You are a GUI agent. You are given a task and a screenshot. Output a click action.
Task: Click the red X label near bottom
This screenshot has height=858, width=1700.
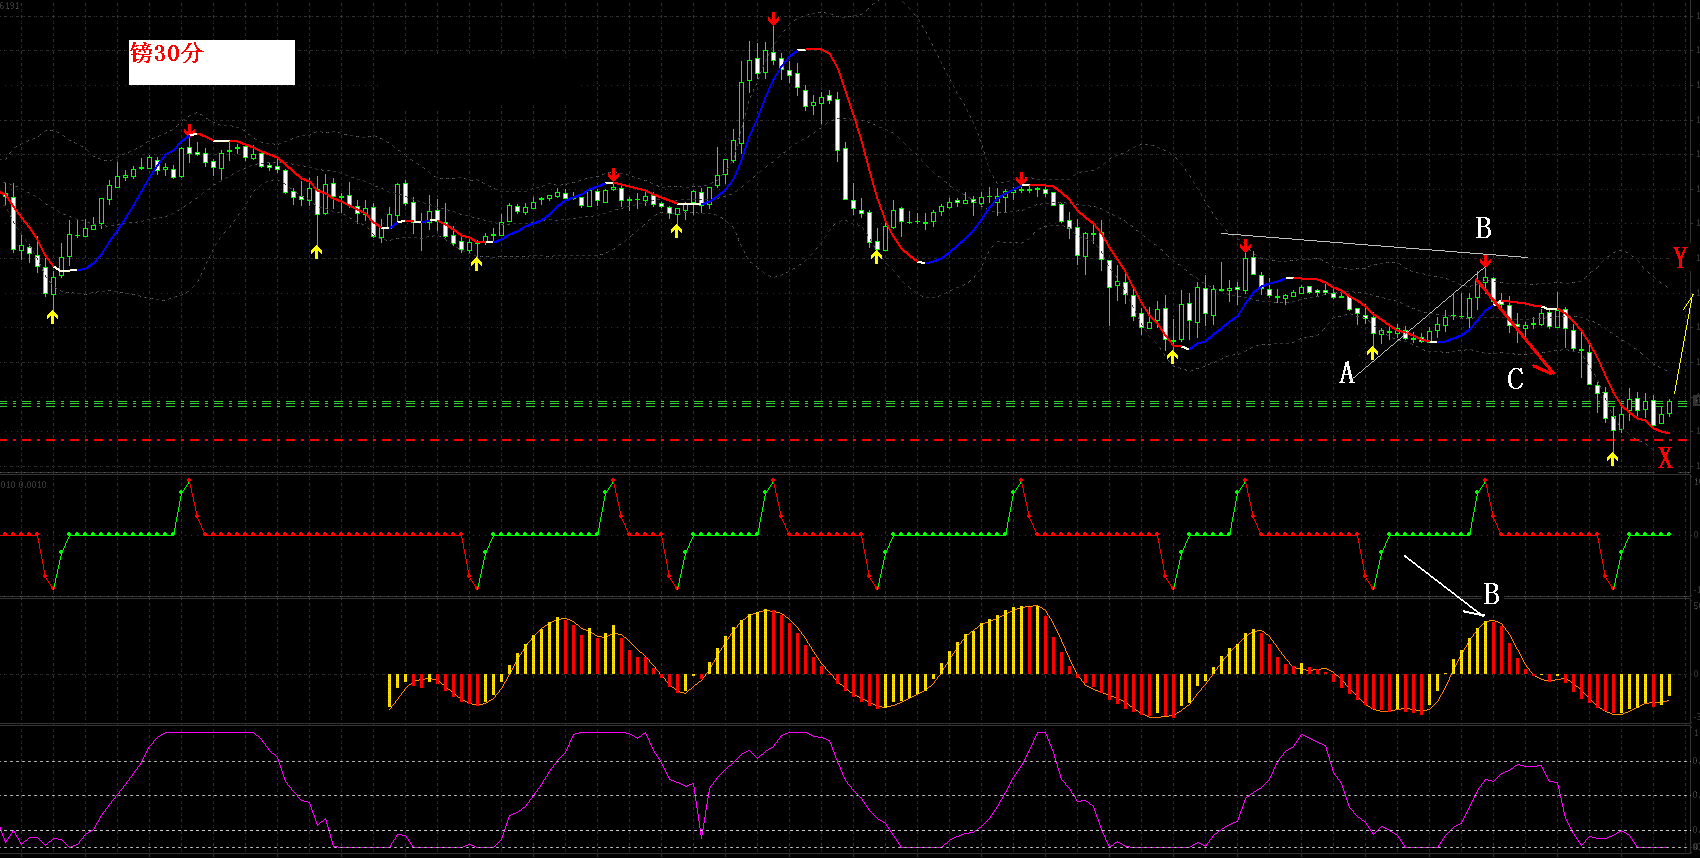(1665, 458)
